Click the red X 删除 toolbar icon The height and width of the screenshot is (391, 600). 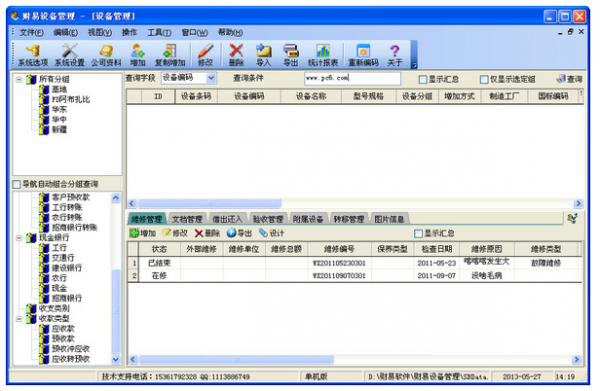pos(236,55)
